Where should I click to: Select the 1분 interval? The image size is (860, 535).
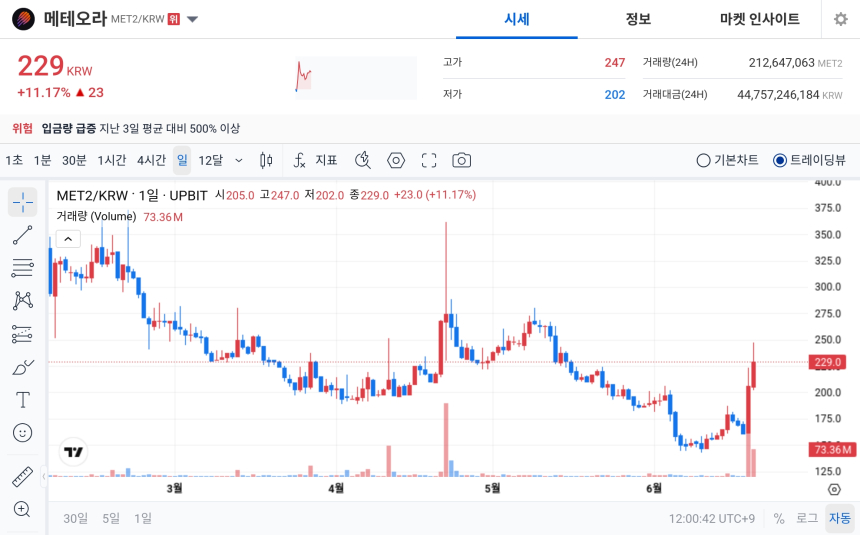[x=42, y=160]
